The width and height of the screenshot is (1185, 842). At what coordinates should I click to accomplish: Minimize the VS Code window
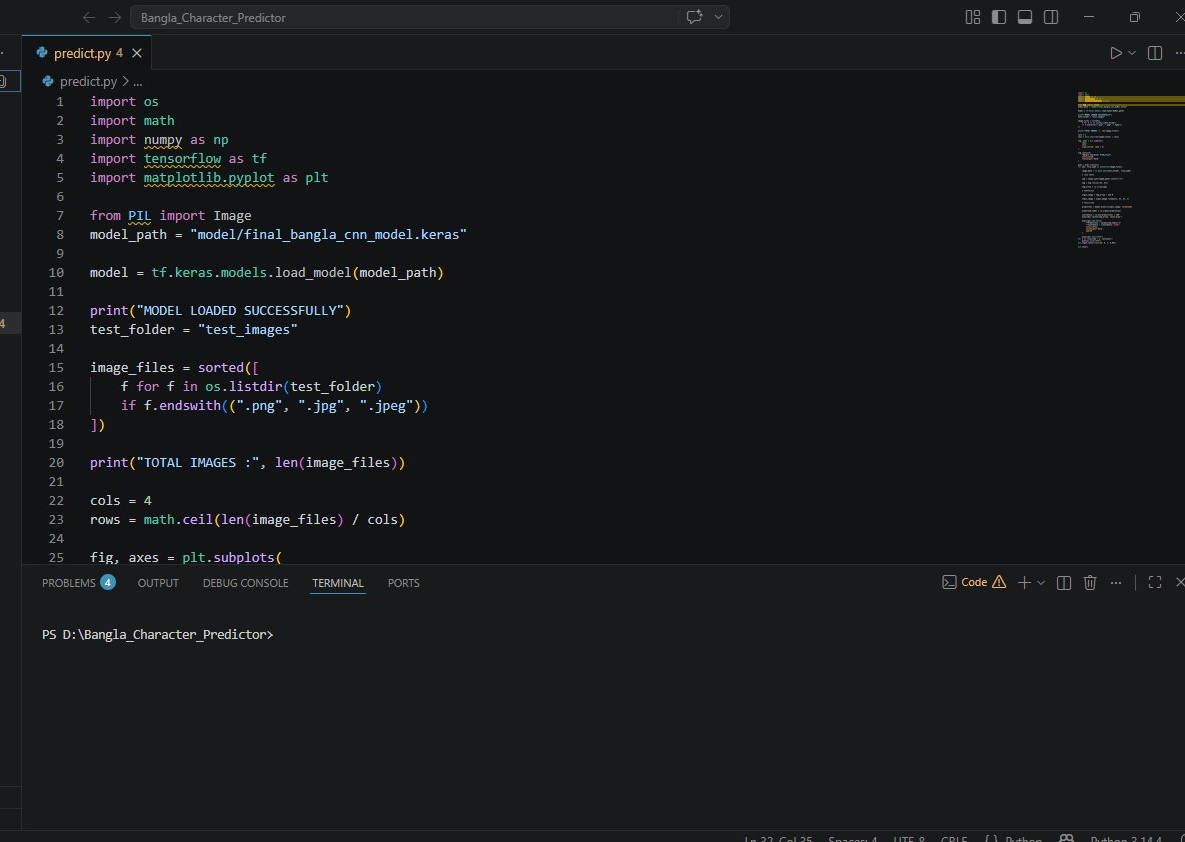[x=1089, y=17]
